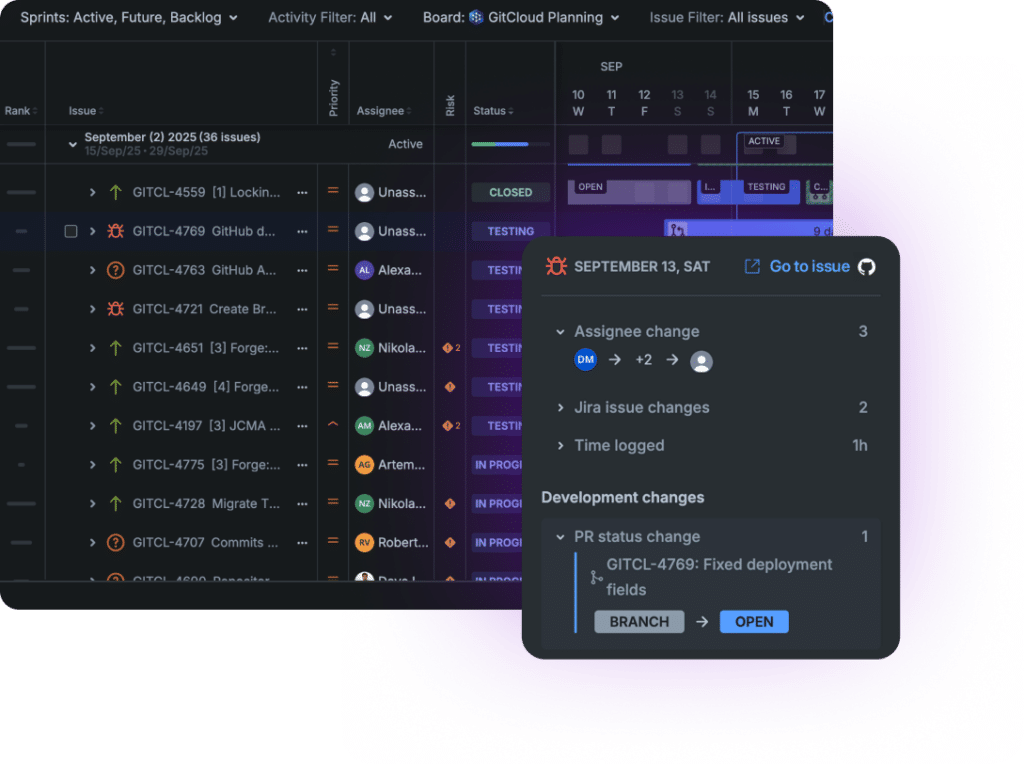Expand the GITCL-4721 issue row
This screenshot has height=764, width=1024.
(93, 309)
